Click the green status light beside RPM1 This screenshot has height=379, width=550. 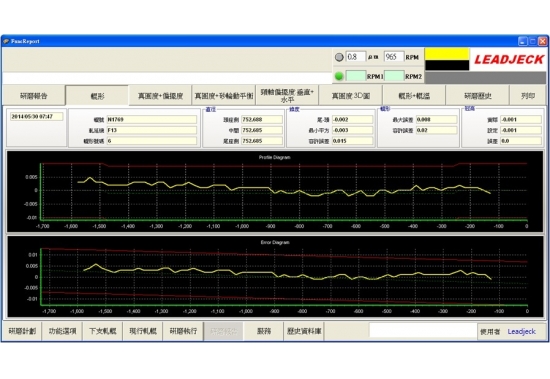339,76
